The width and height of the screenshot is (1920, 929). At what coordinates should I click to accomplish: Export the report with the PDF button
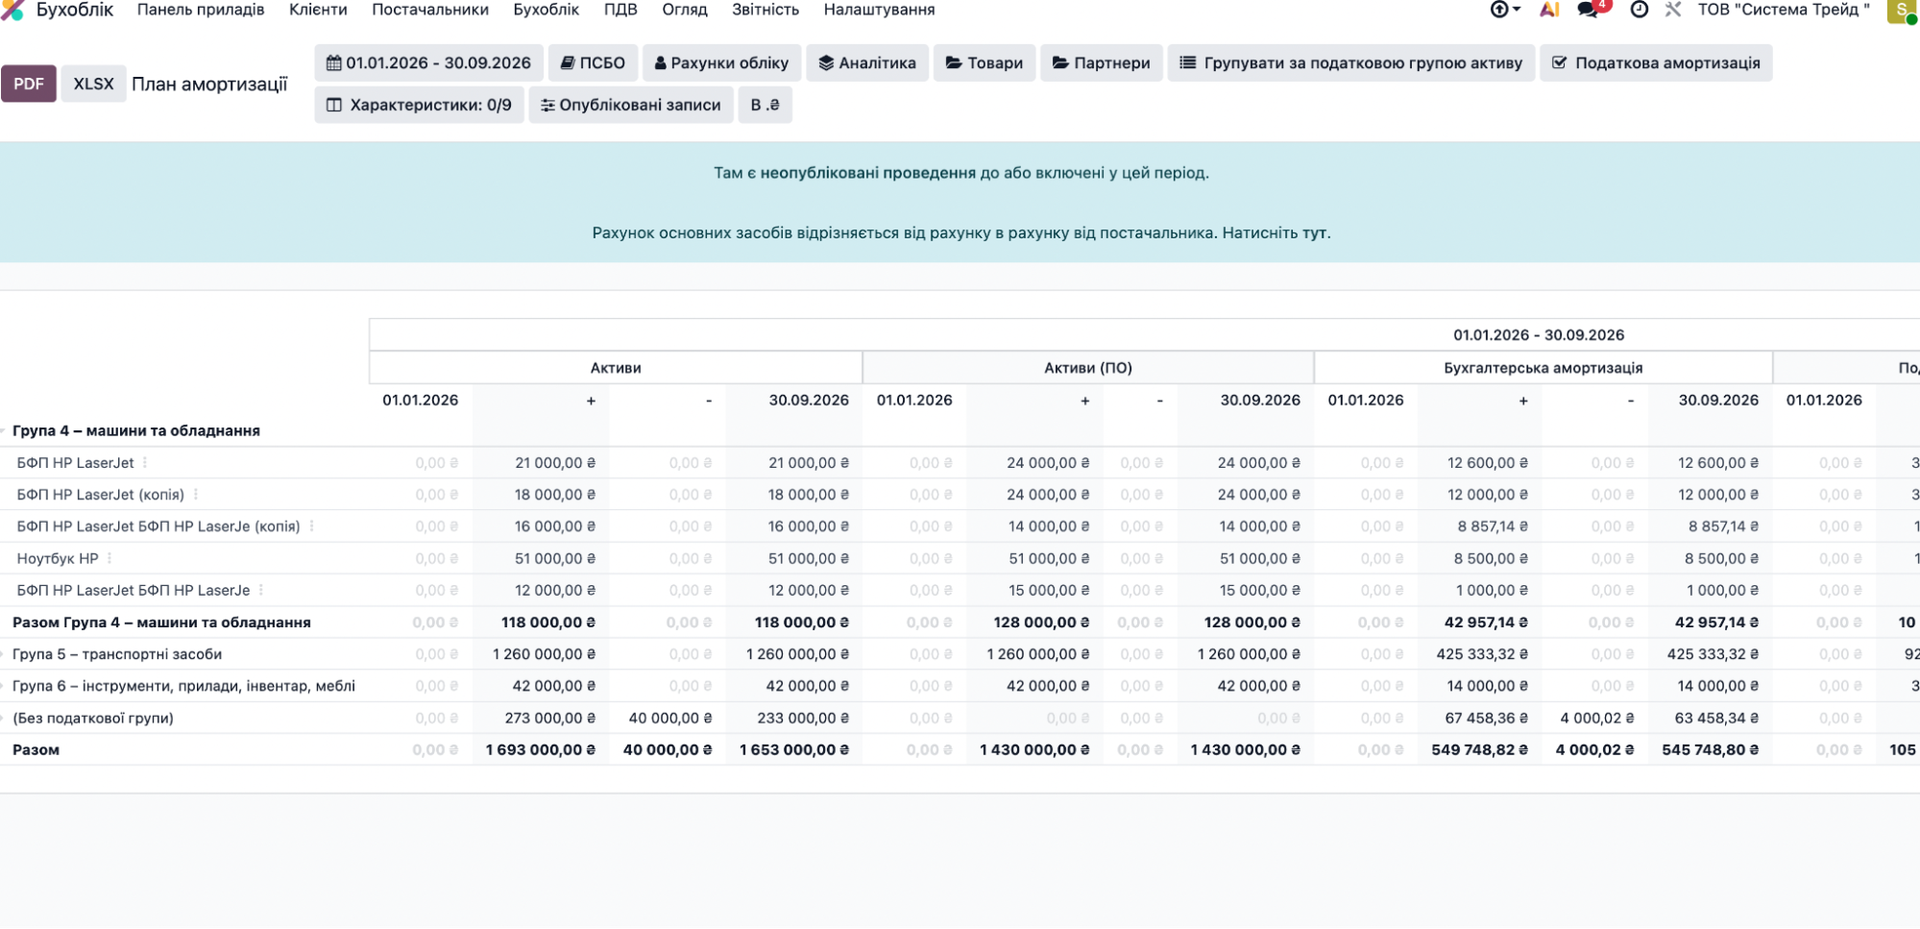point(28,84)
